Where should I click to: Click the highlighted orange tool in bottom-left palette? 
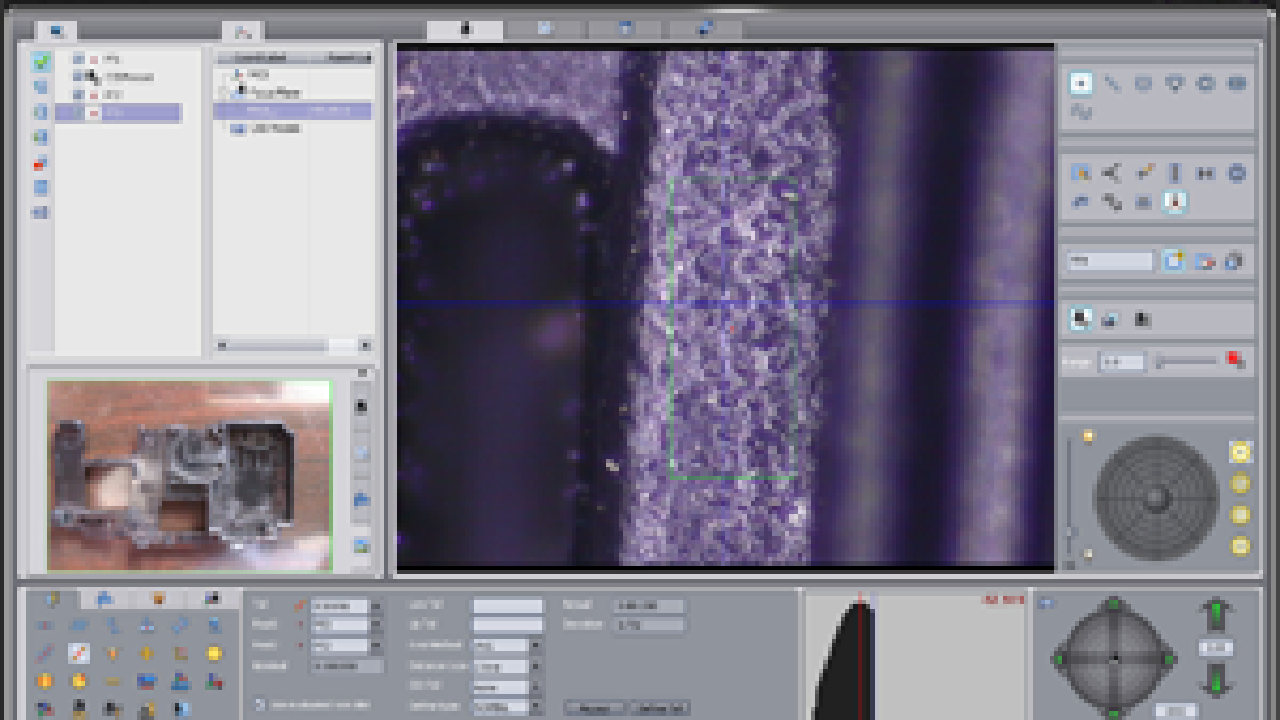(x=78, y=654)
